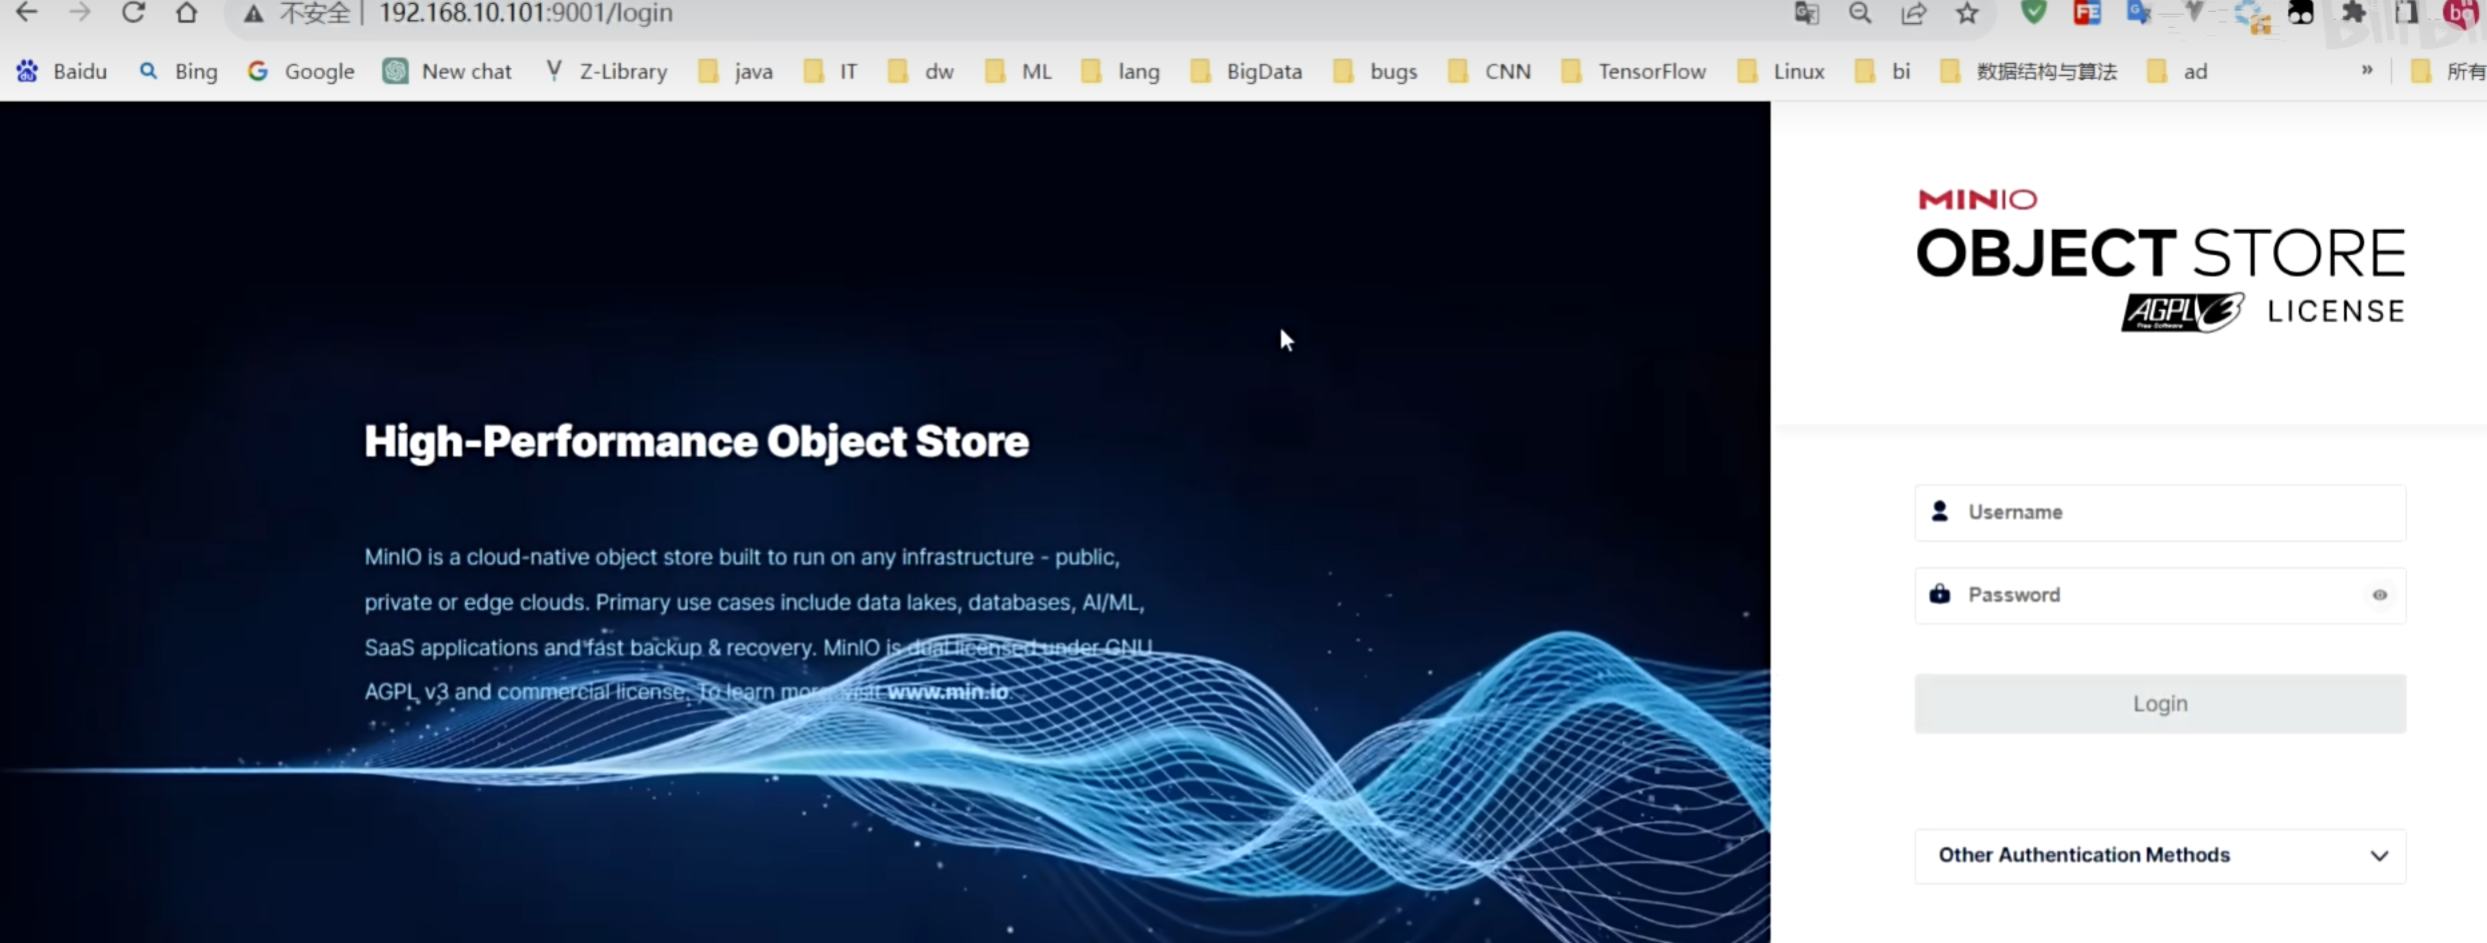
Task: Click the MinIO logo above Object Store
Action: [x=1978, y=199]
